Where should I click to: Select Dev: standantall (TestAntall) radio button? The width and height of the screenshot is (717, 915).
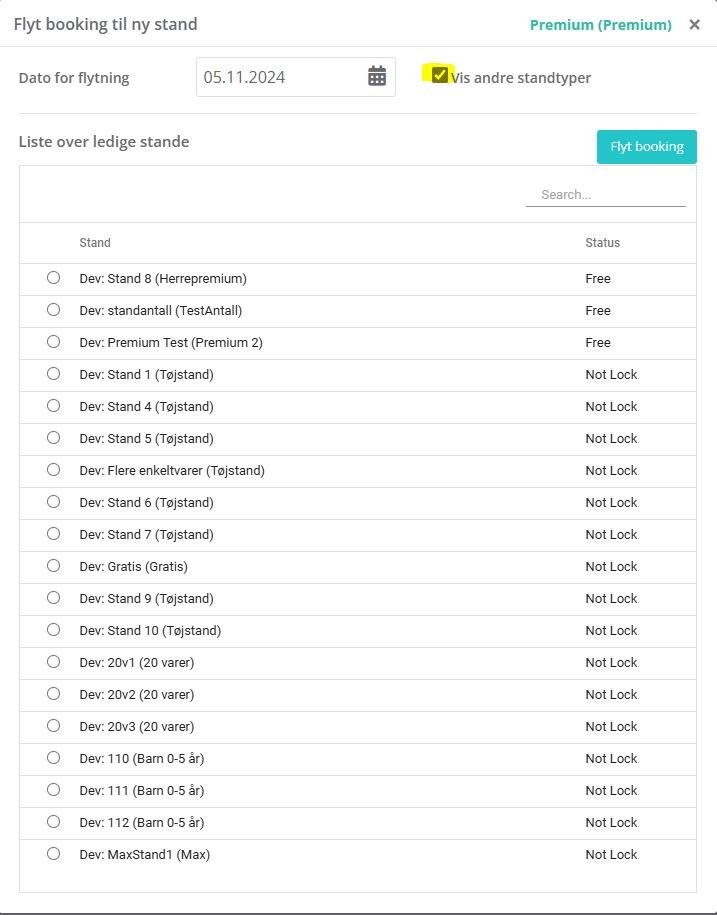[54, 310]
